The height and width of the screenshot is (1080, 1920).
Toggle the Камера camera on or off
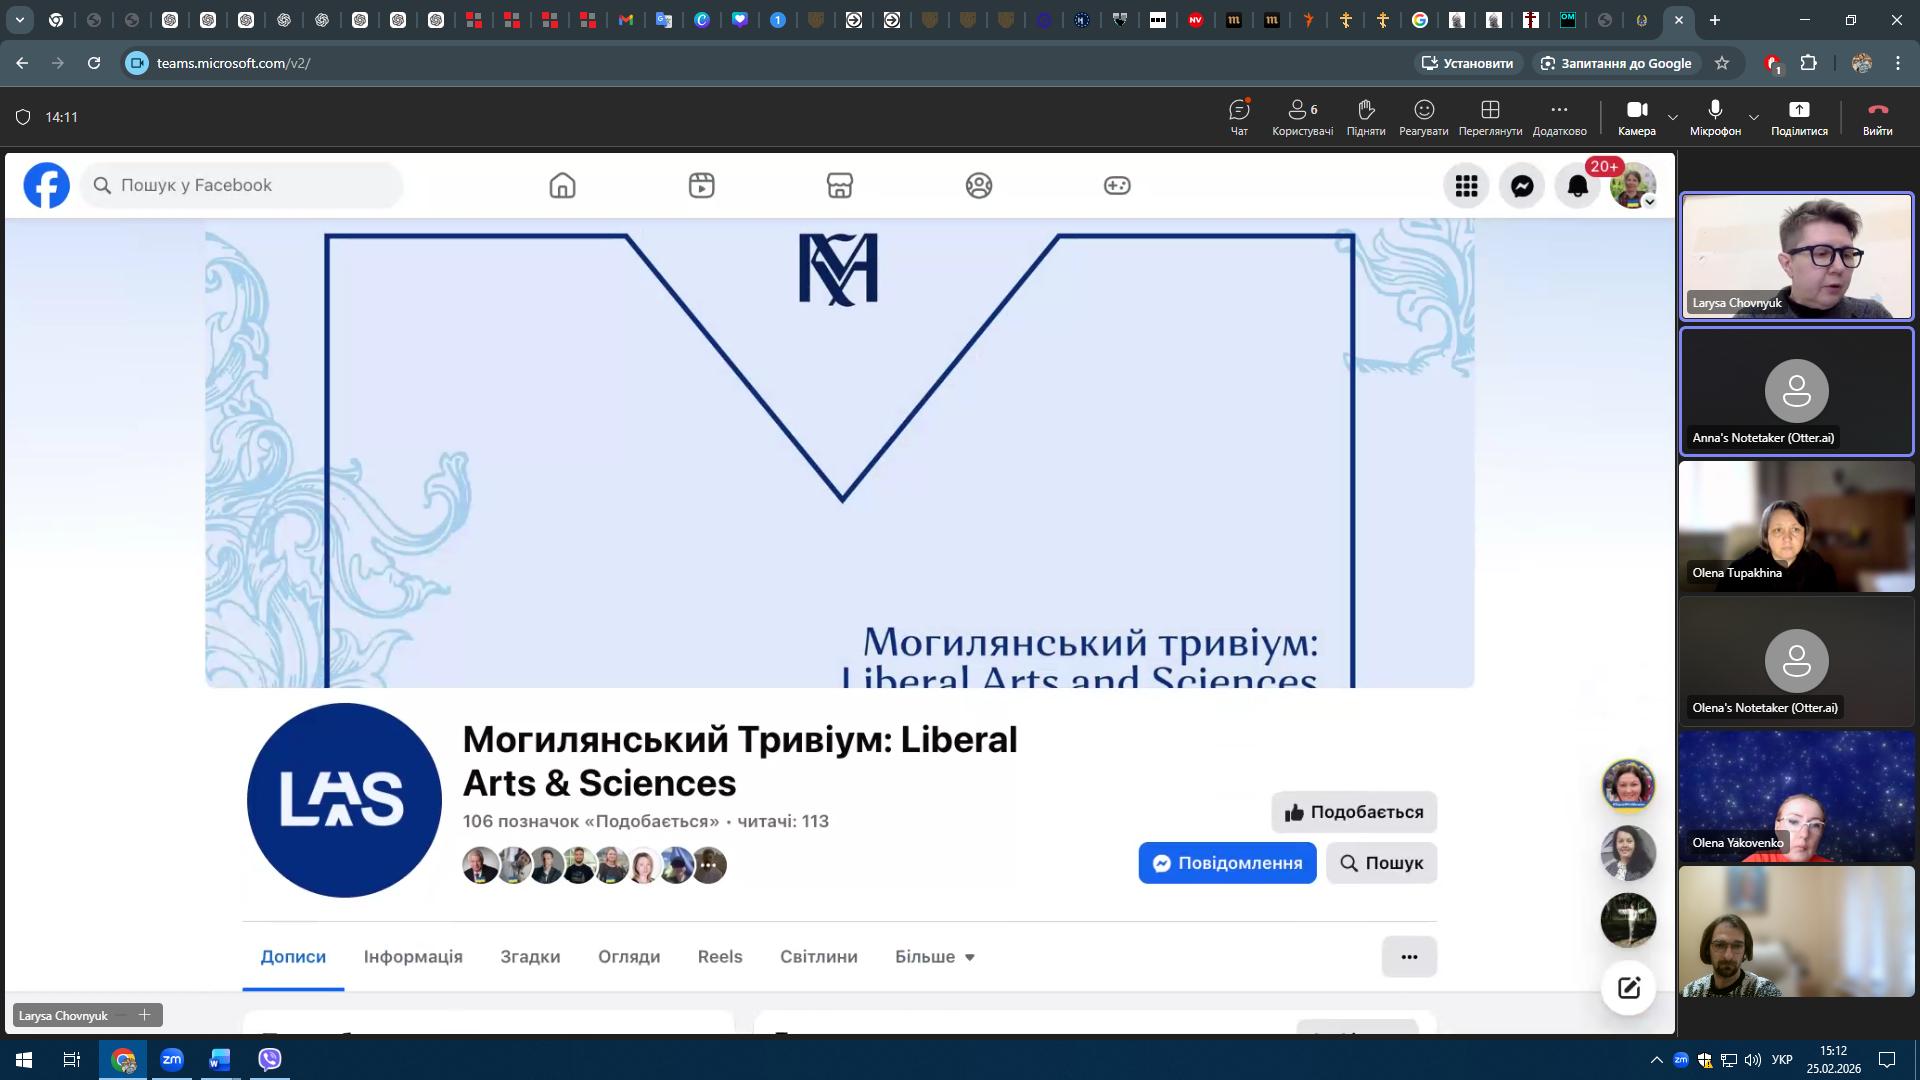tap(1636, 116)
